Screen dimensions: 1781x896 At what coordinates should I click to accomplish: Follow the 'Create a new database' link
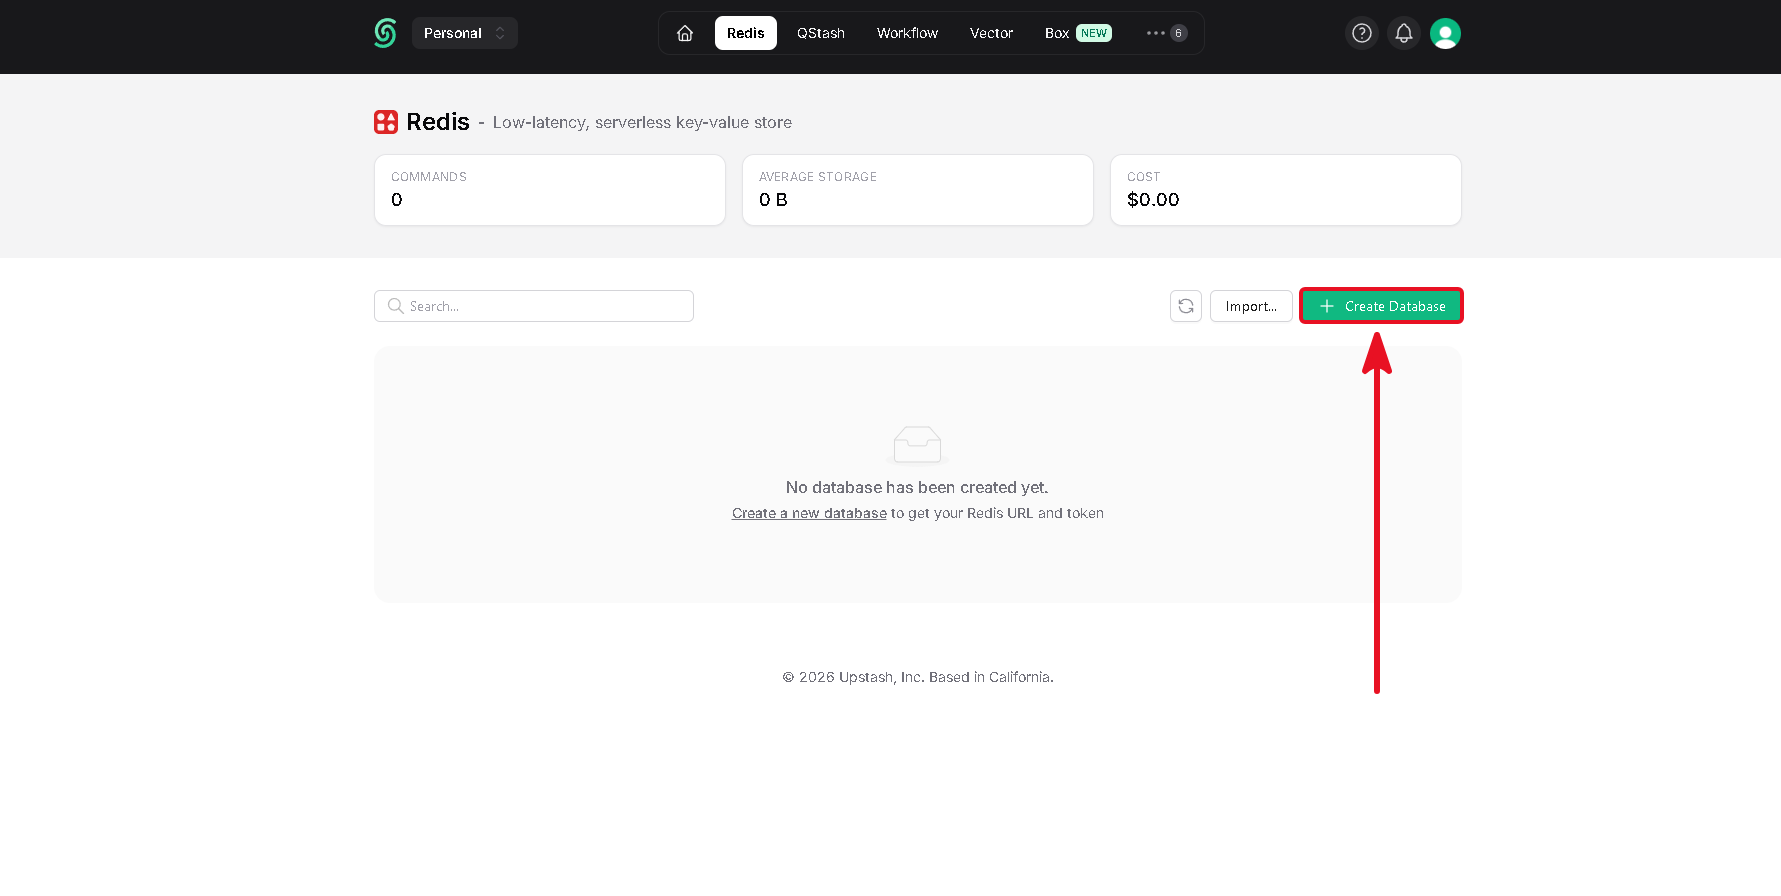coord(809,513)
